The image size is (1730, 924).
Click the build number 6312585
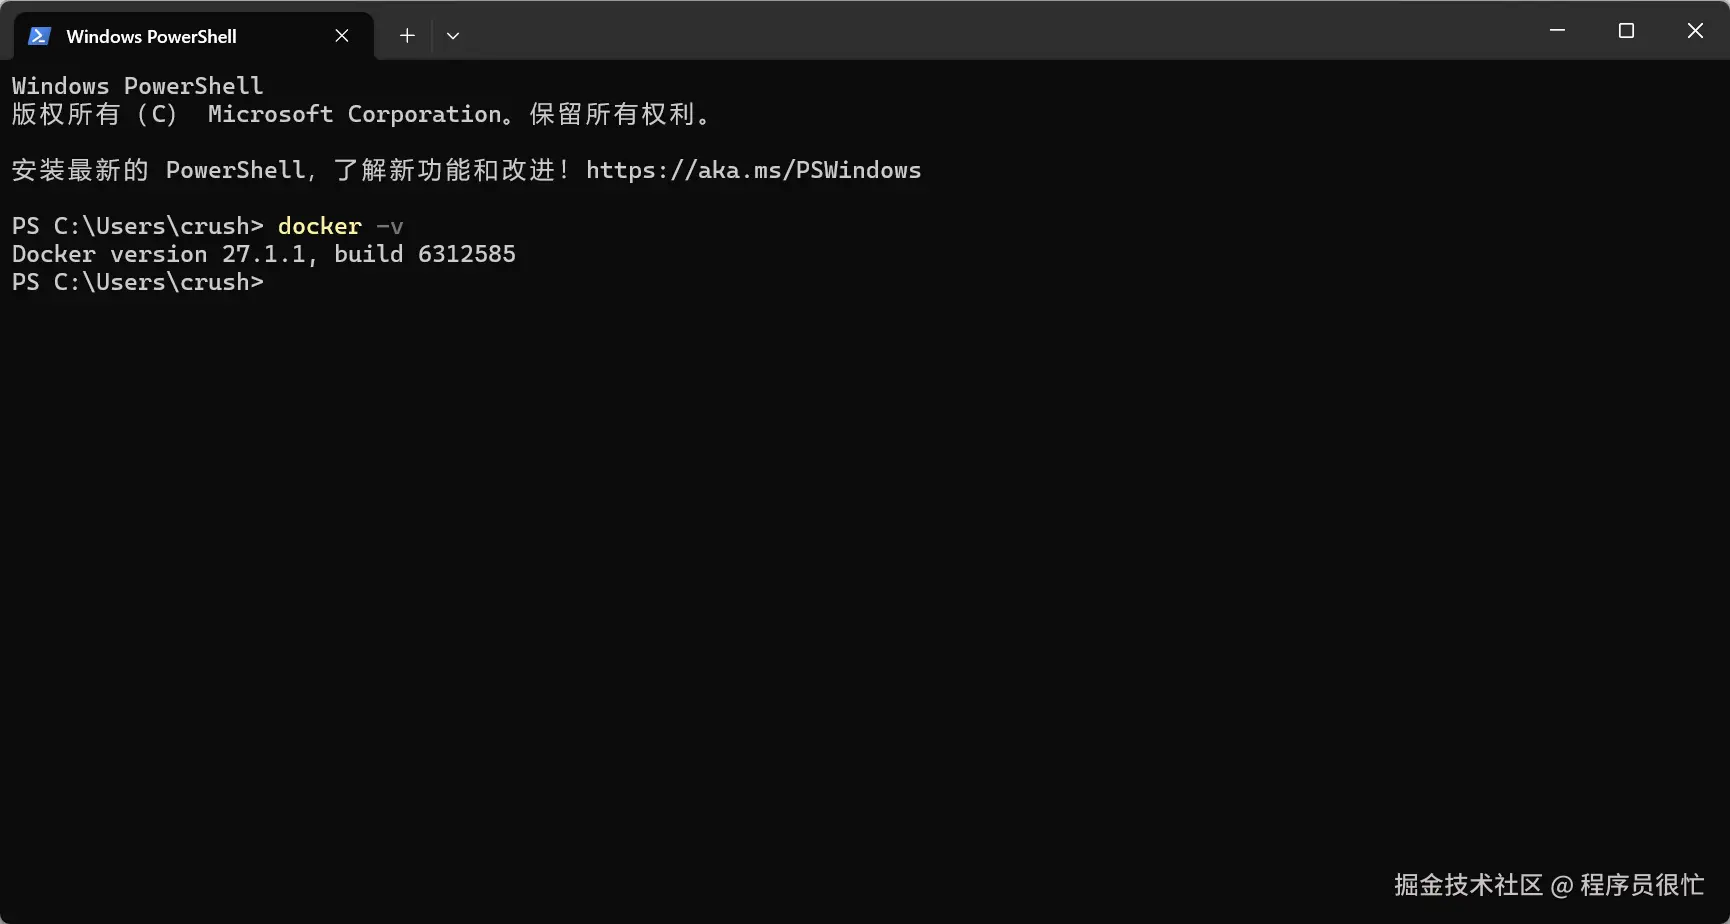click(466, 254)
